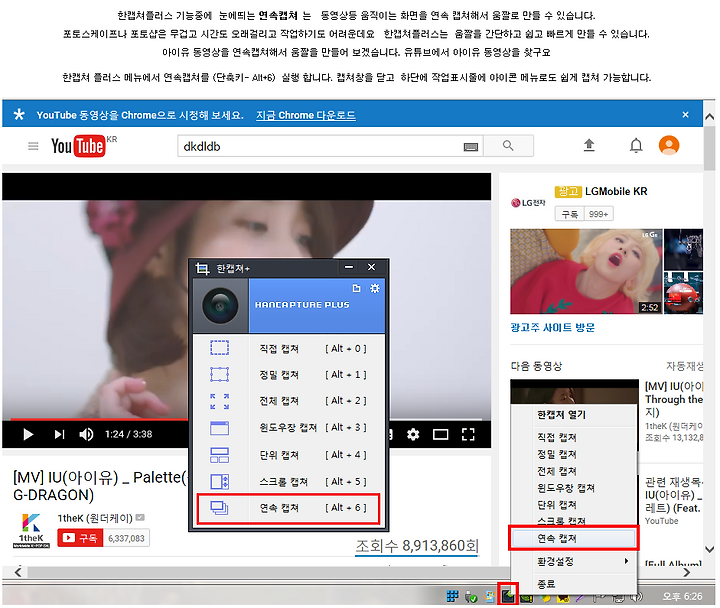Seek on the red video progress bar
Viewport: 720px width, 608px height.
pos(99,419)
